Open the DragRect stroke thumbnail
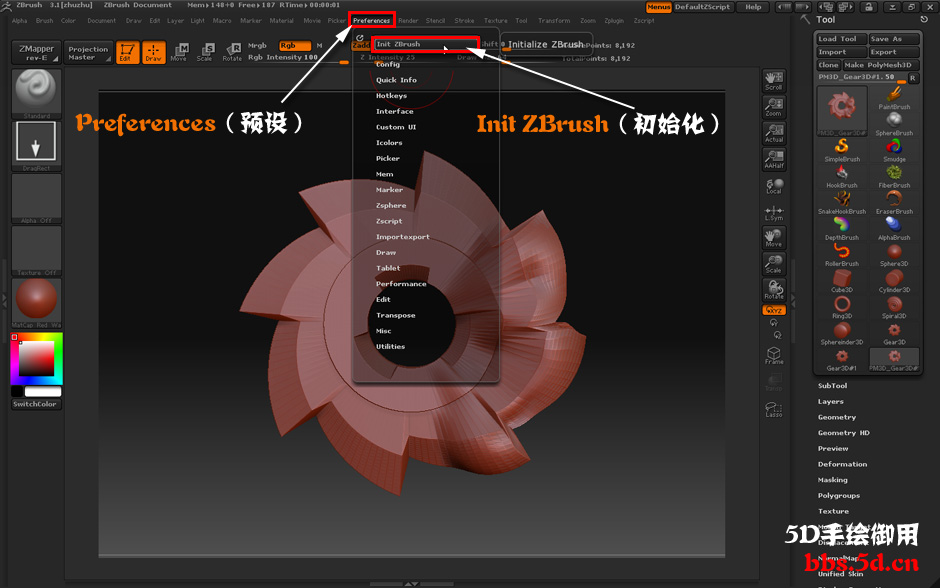This screenshot has height=588, width=940. tap(37, 146)
